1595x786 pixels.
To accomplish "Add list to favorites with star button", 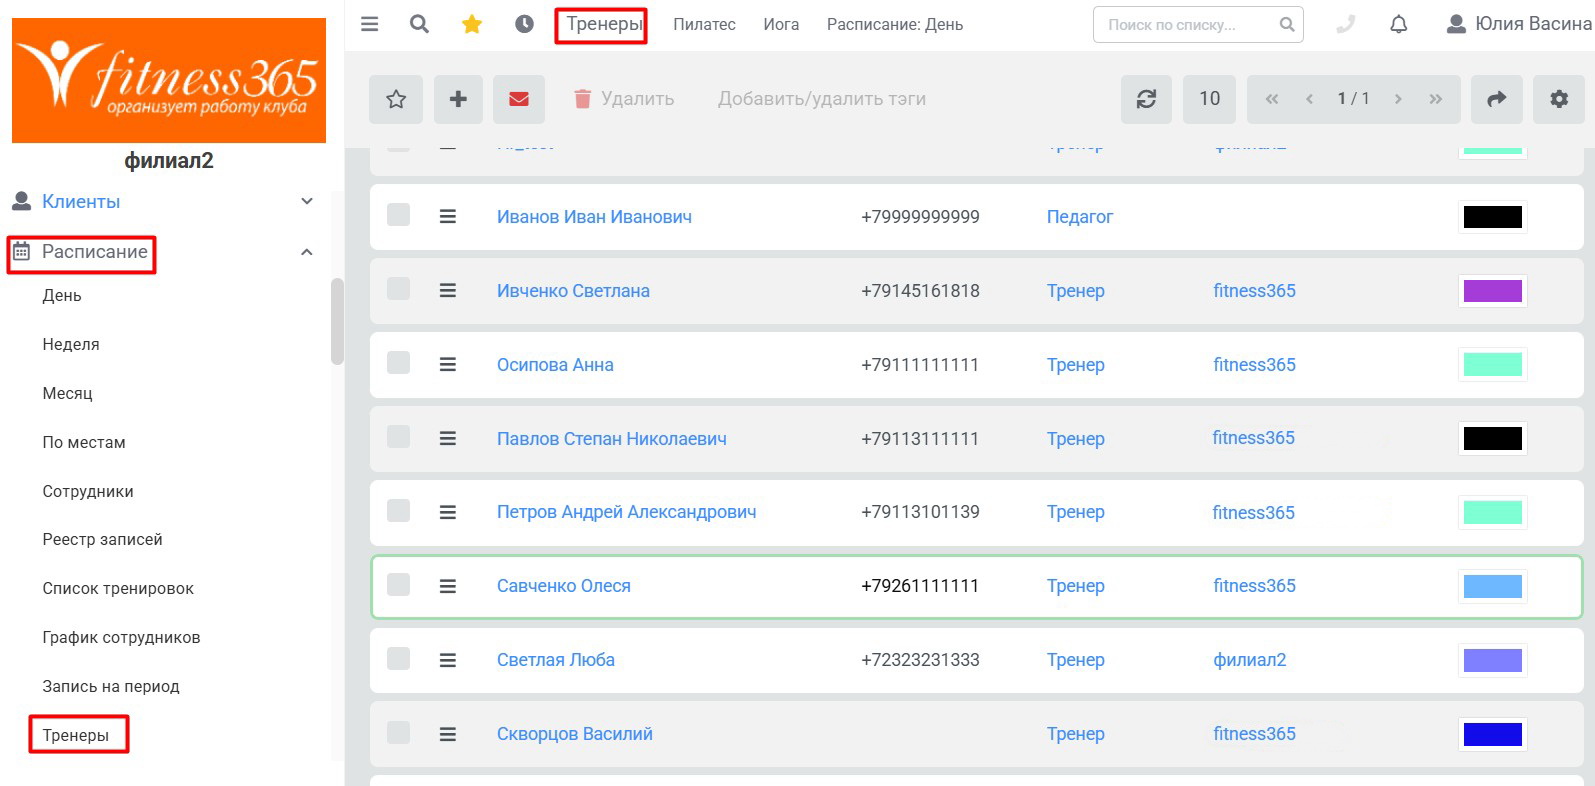I will [x=396, y=99].
